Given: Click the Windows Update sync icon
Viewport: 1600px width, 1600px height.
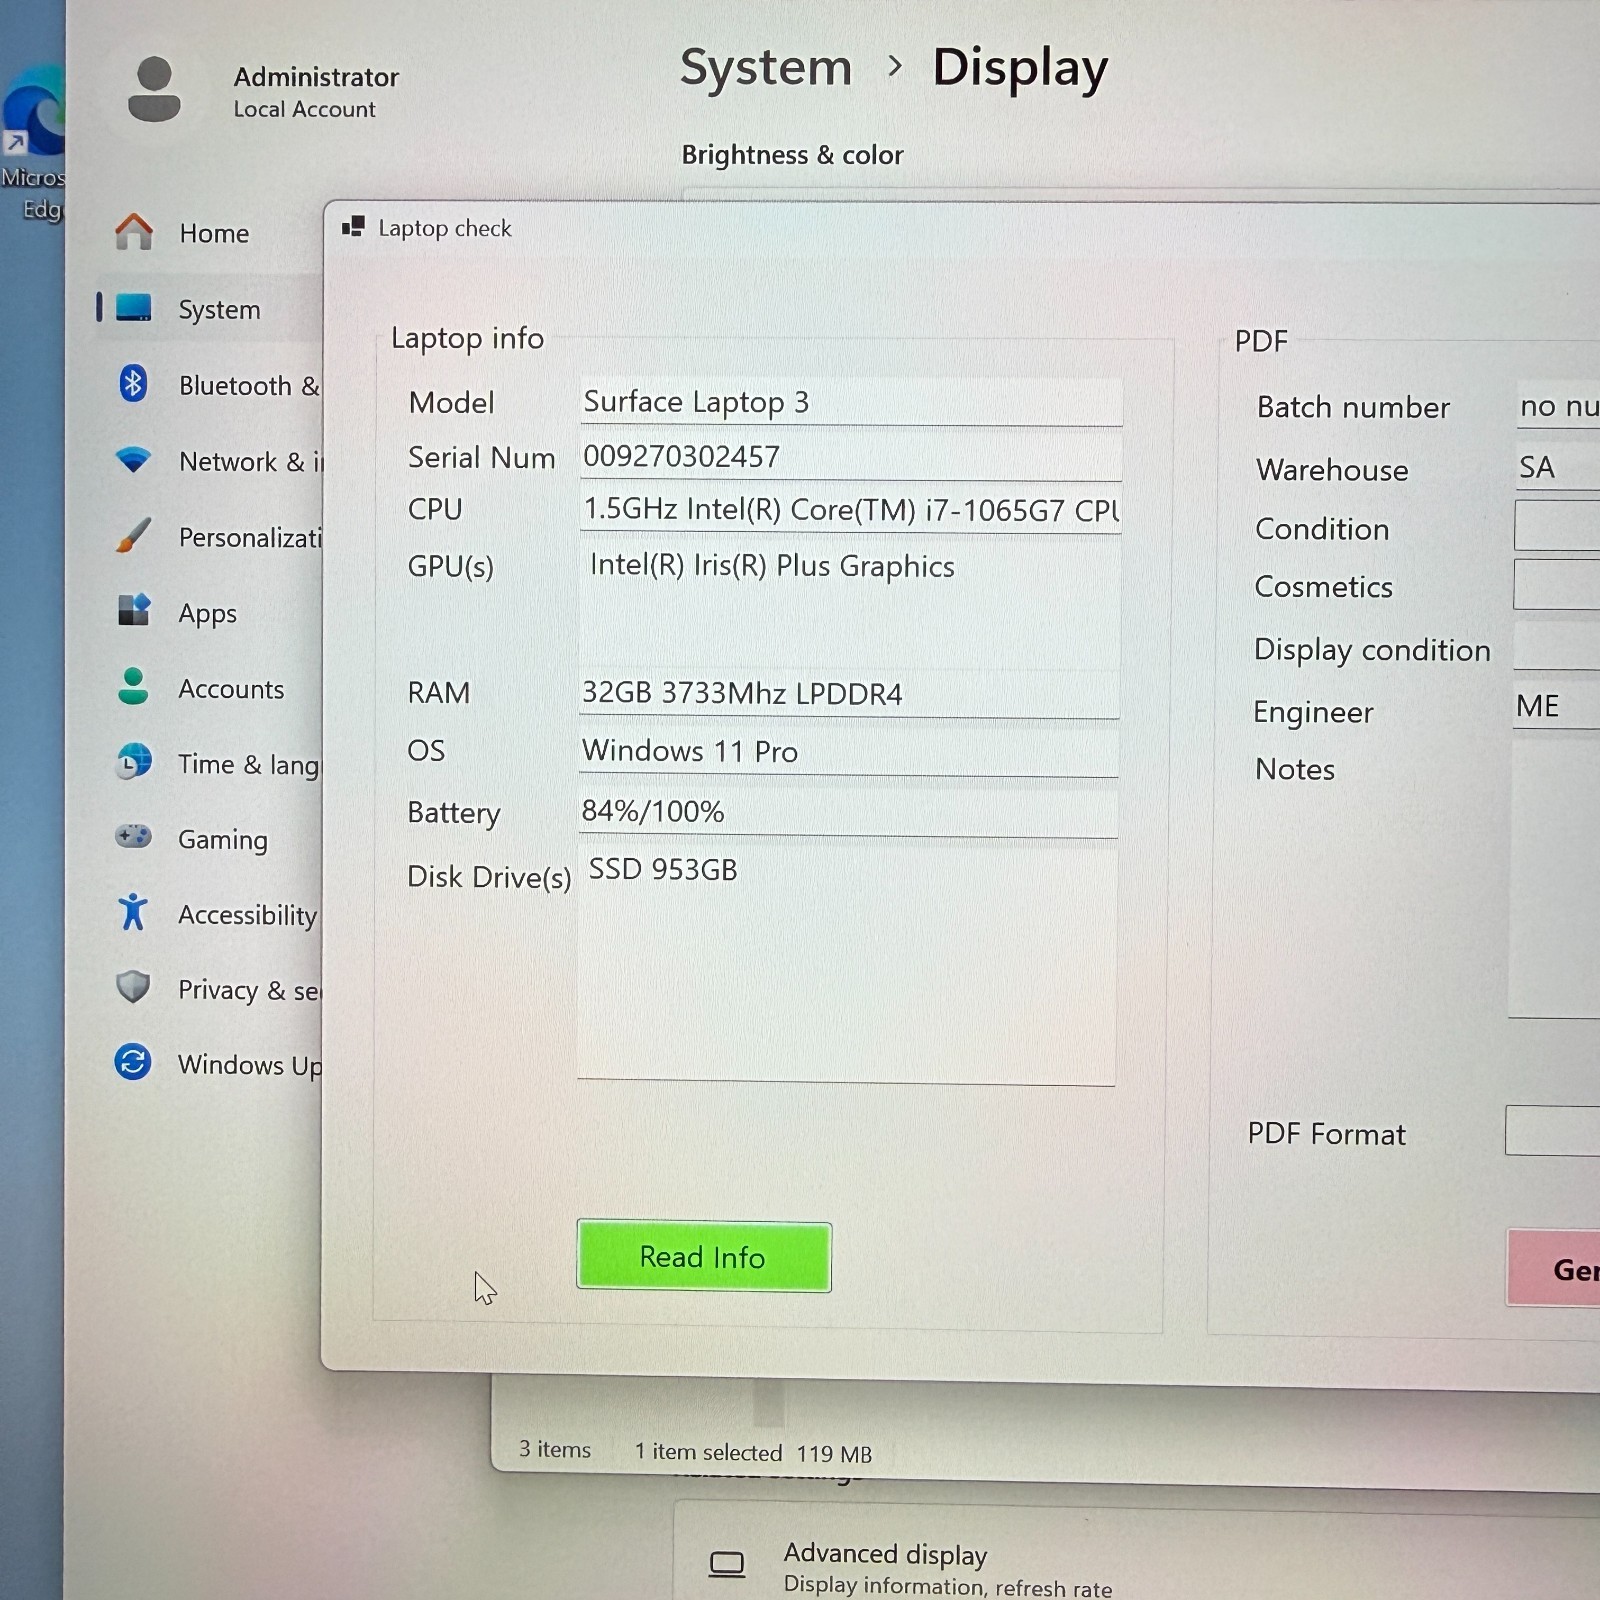Looking at the screenshot, I should pos(133,1062).
